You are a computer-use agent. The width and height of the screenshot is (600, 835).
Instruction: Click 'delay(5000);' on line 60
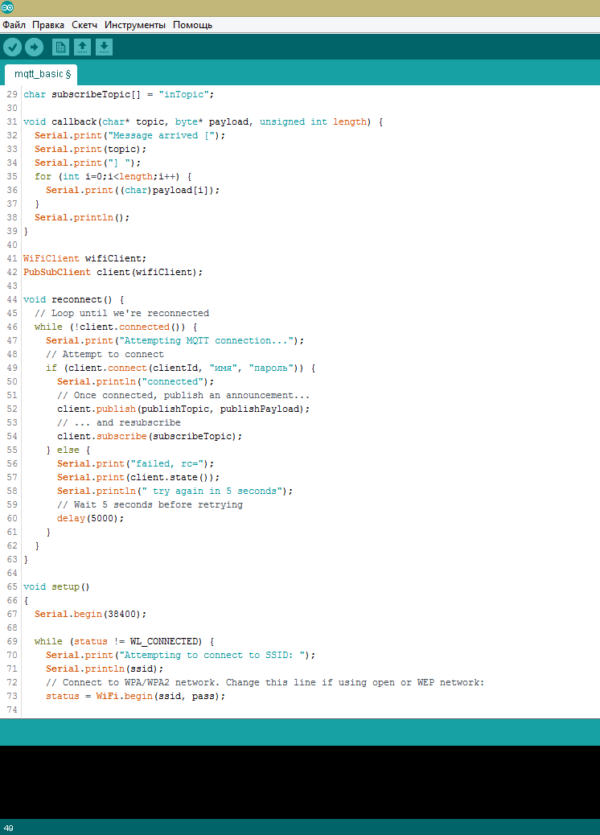[90, 518]
